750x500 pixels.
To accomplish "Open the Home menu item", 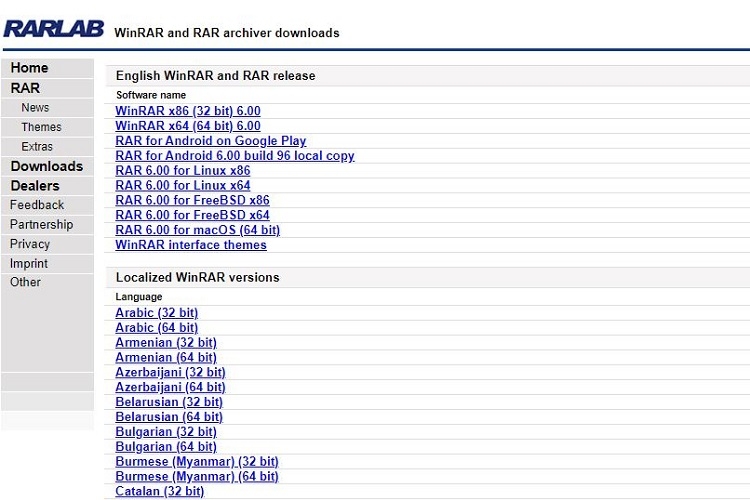I will click(29, 68).
